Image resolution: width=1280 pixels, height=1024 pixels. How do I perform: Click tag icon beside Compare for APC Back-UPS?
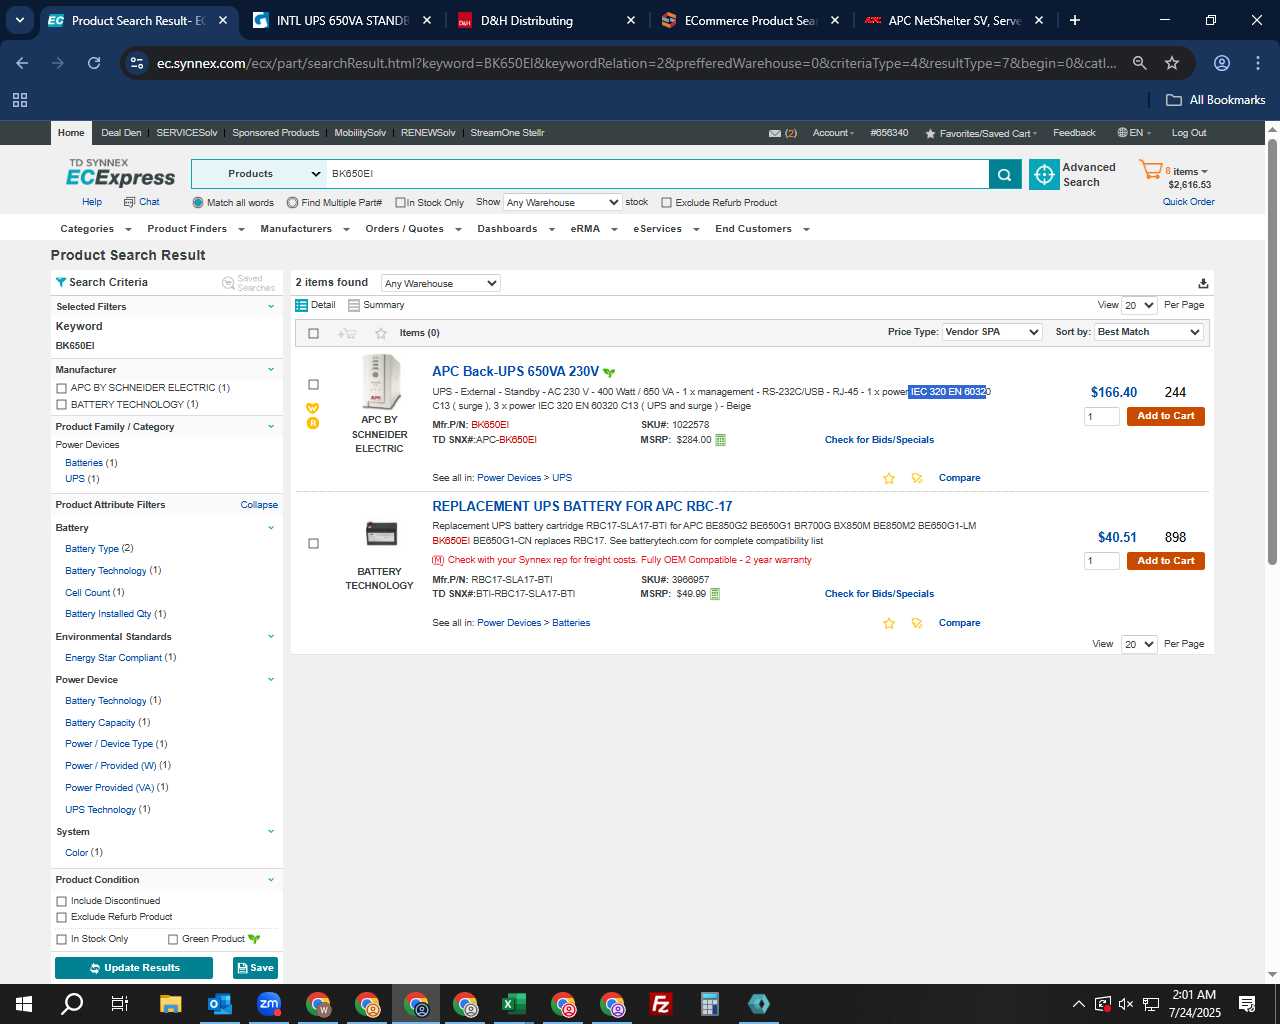click(x=917, y=478)
